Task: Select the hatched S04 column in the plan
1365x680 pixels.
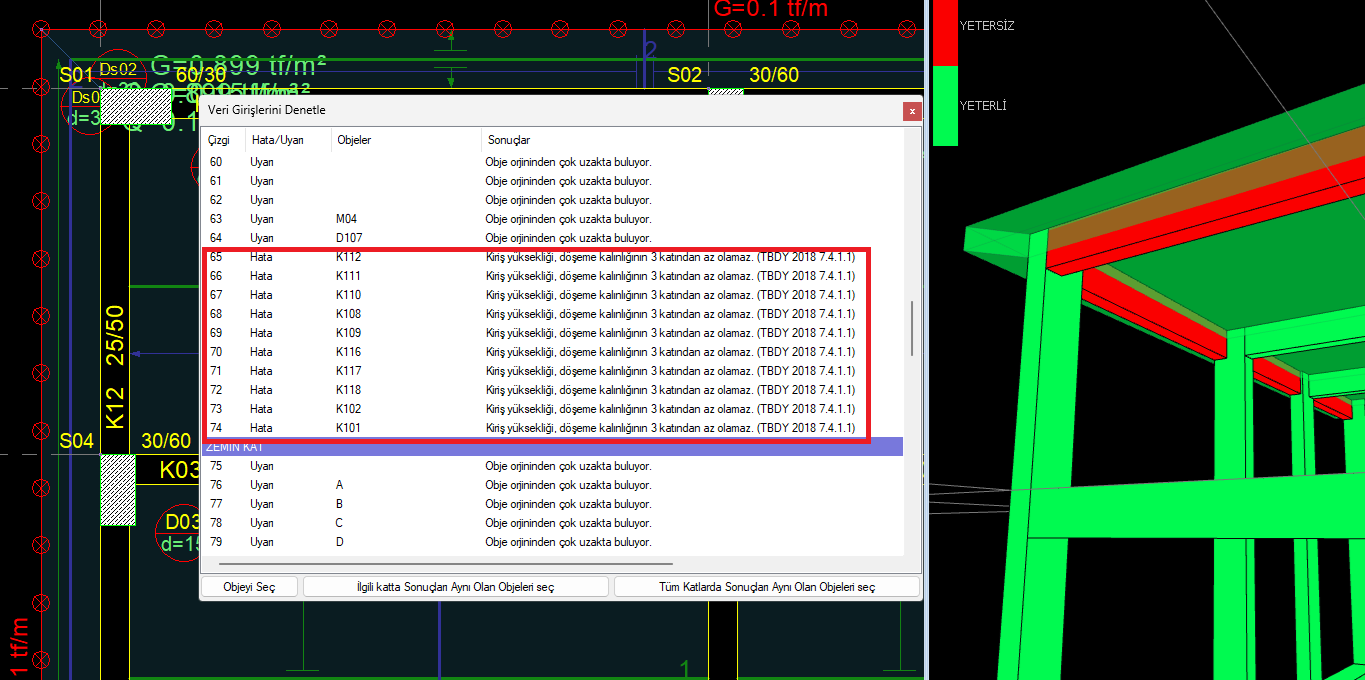Action: click(118, 490)
